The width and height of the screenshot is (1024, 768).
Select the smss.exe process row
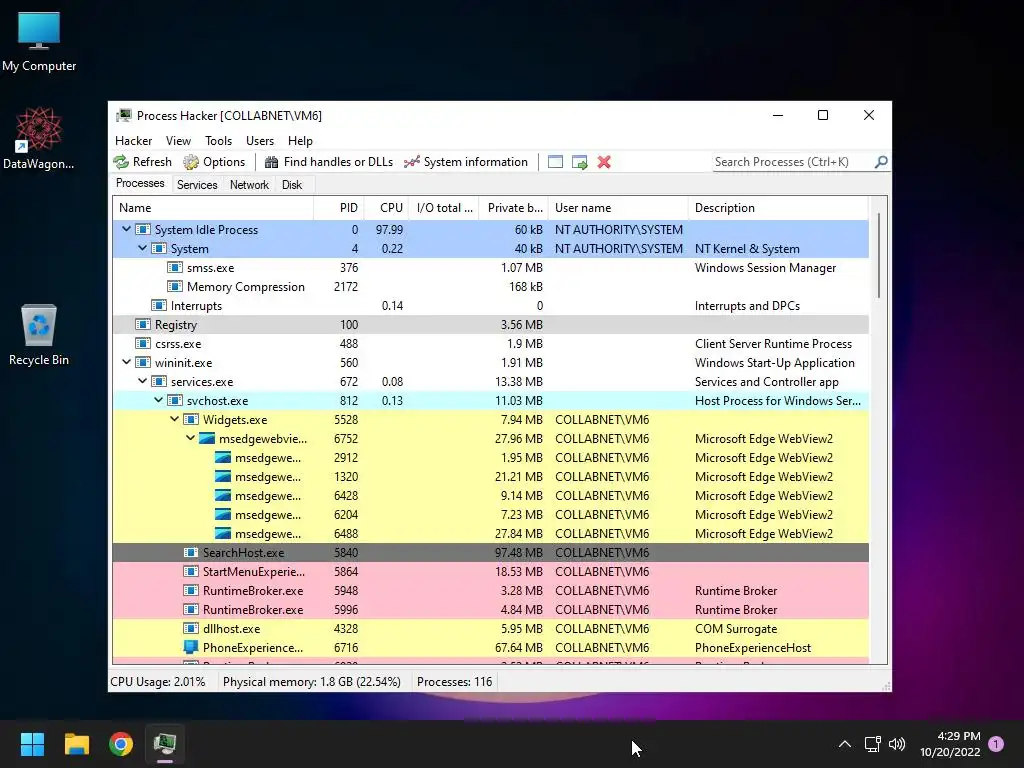click(491, 268)
